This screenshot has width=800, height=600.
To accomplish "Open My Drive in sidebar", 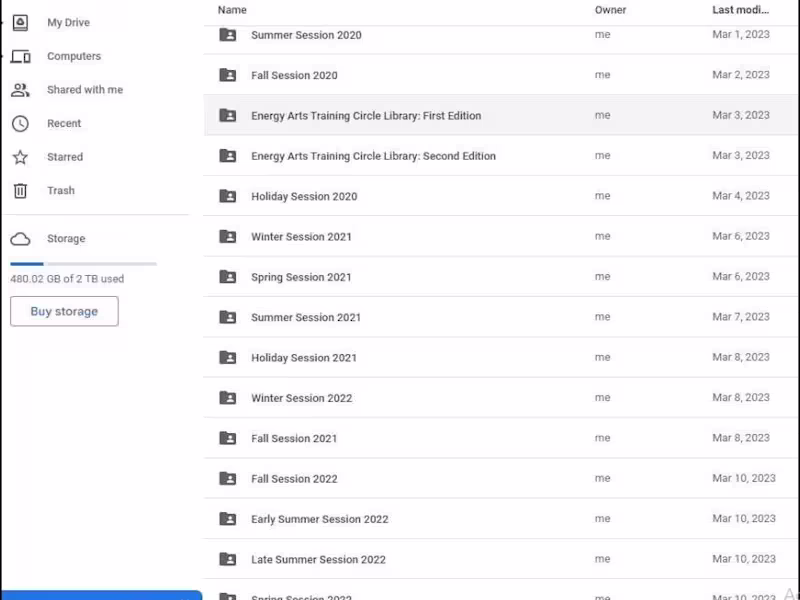I will tap(68, 22).
